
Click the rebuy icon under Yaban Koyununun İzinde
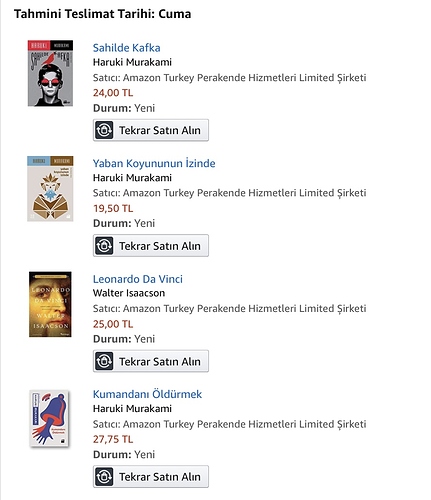[x=104, y=246]
